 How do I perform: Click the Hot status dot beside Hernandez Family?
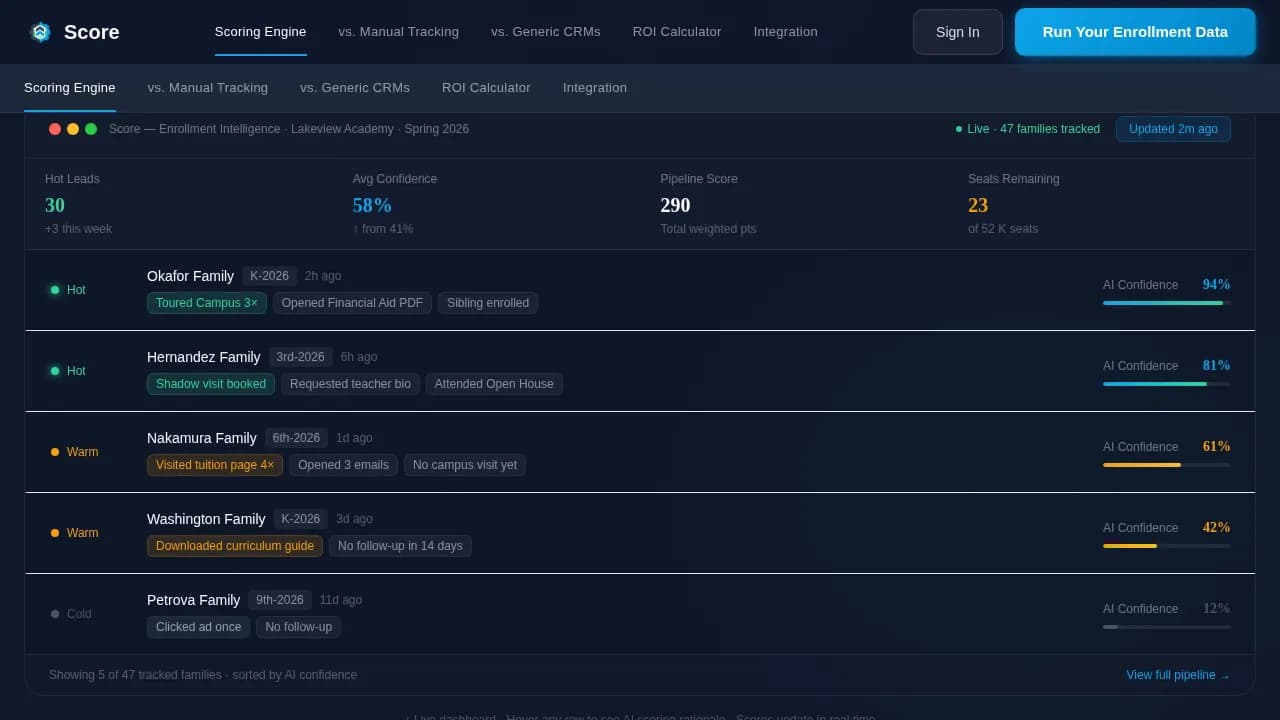tap(56, 371)
